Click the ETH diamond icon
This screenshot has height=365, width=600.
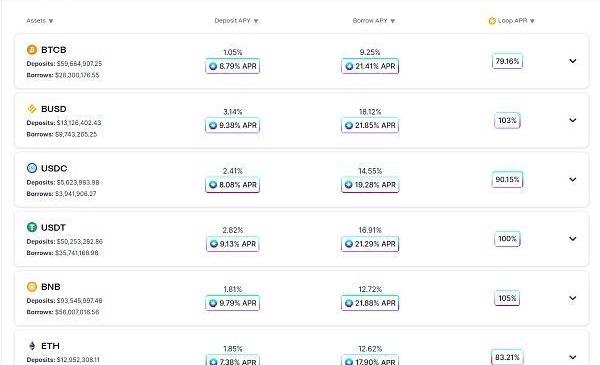tap(32, 346)
